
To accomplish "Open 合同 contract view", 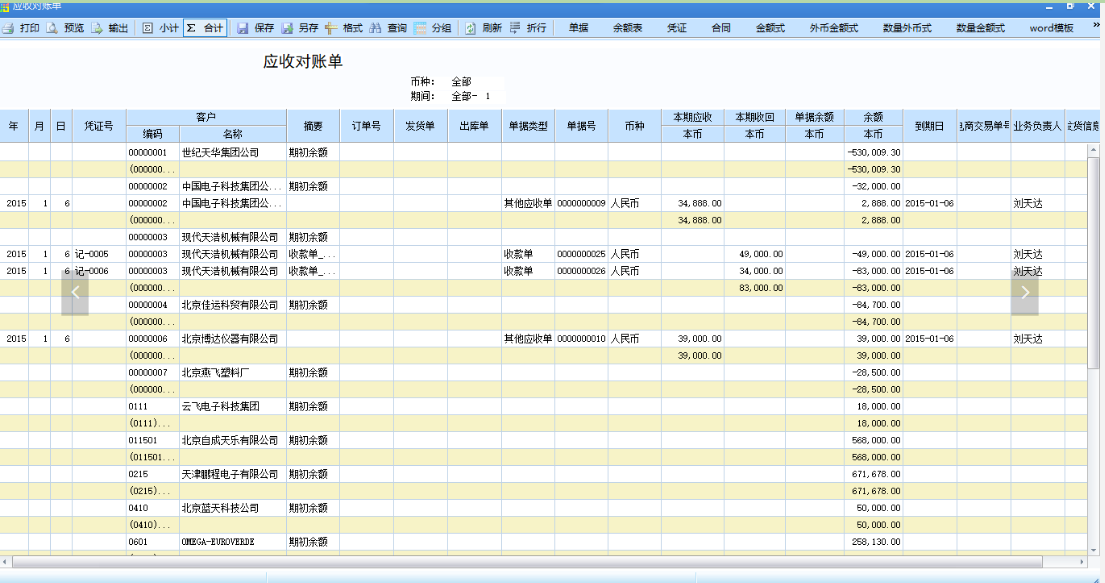I will point(721,28).
